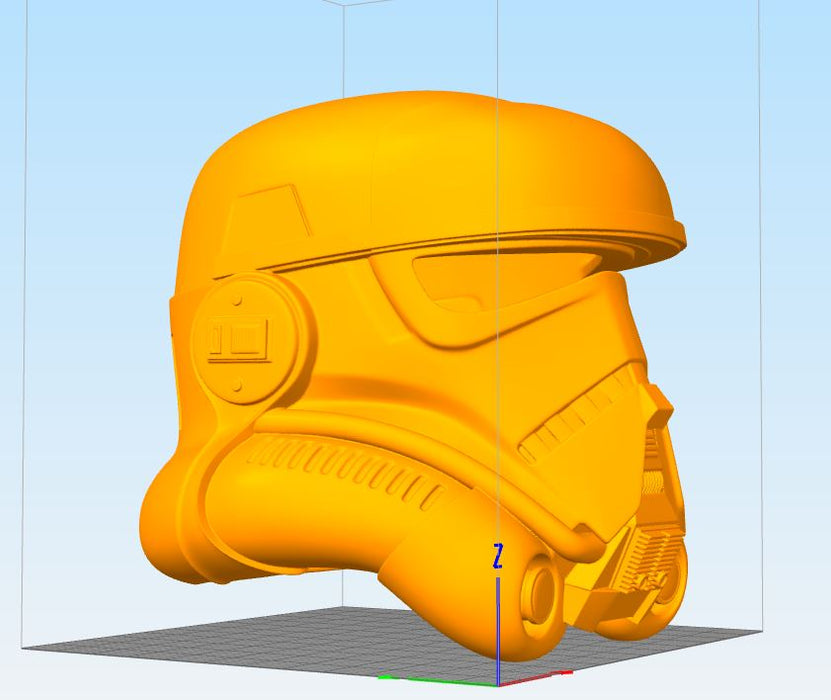This screenshot has height=700, width=831.
Task: Click the blue vertical Z axis line
Action: coord(498,630)
